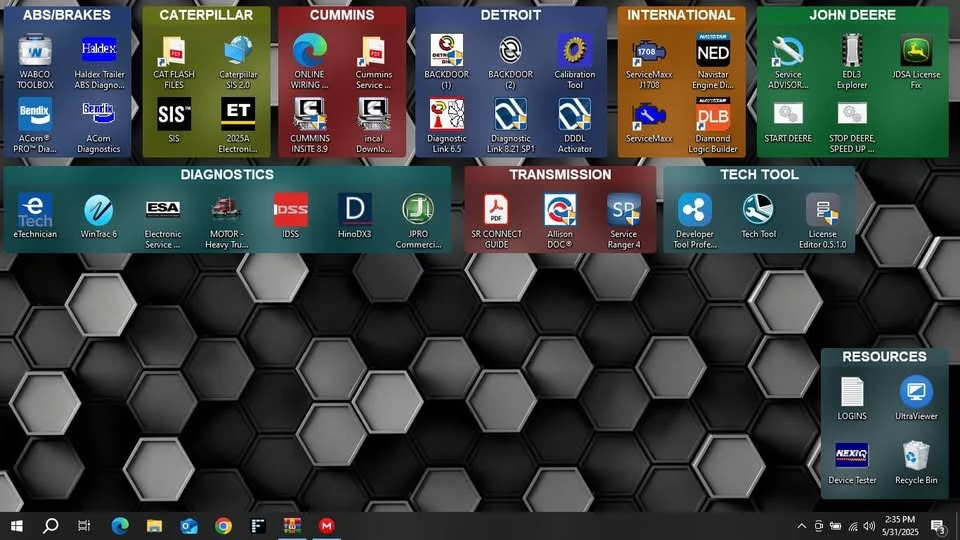This screenshot has width=960, height=540.
Task: Open HinoDX3 icon
Action: coord(354,216)
